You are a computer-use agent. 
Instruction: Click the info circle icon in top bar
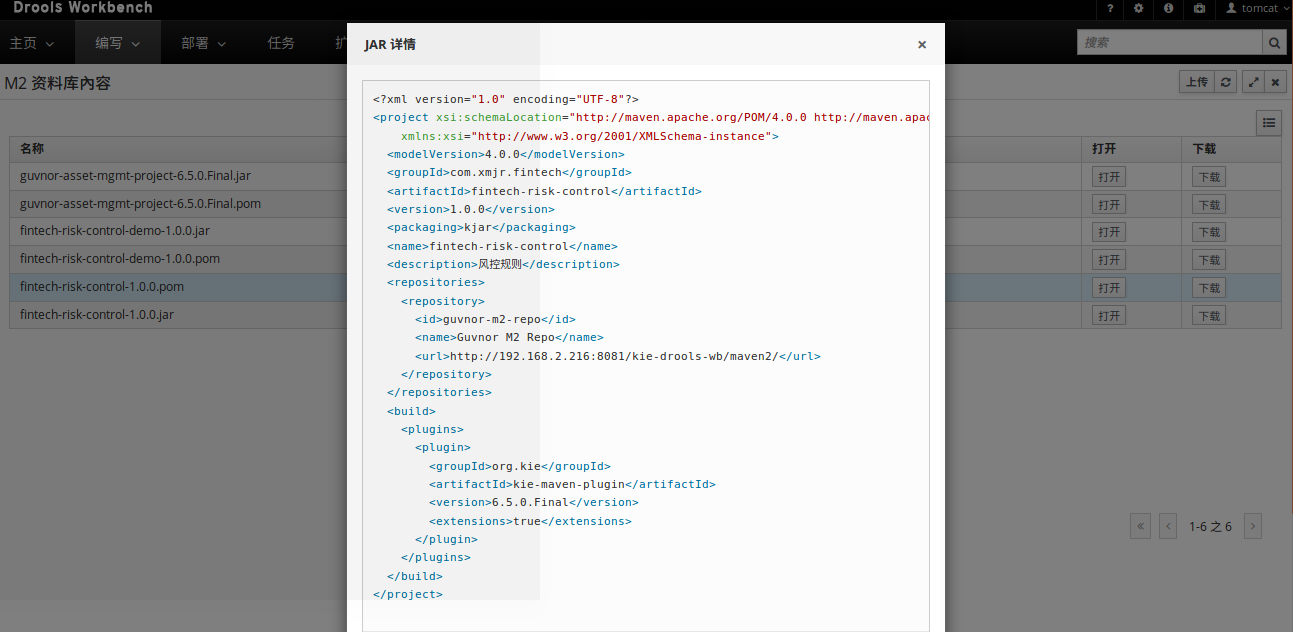(x=1168, y=8)
